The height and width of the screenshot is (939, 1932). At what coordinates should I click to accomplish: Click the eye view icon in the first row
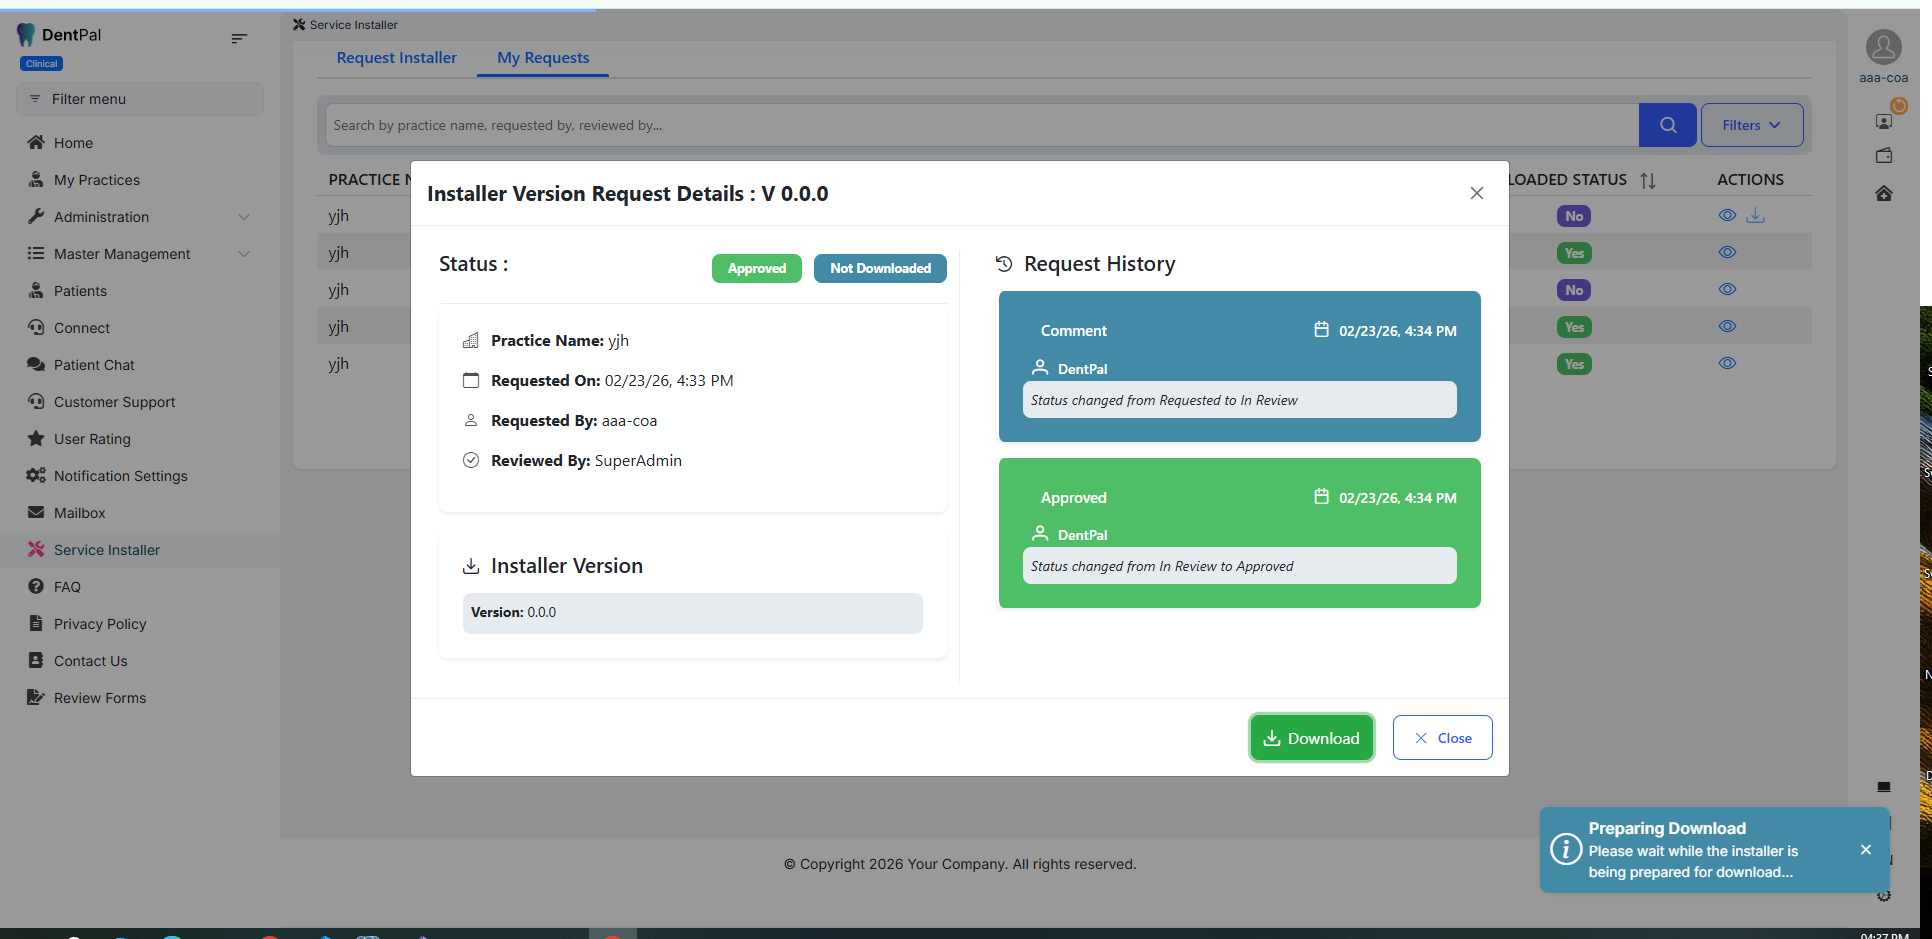coord(1727,216)
